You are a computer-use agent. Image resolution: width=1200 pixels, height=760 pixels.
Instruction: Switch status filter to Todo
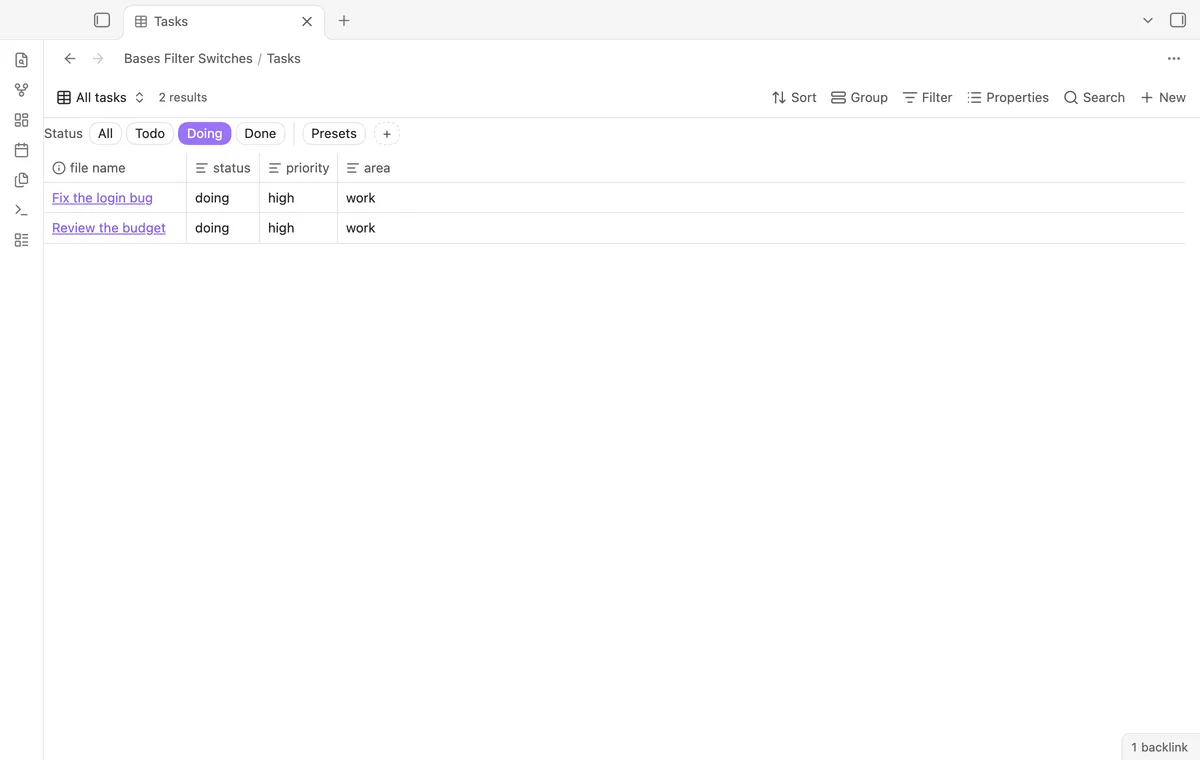pyautogui.click(x=150, y=133)
